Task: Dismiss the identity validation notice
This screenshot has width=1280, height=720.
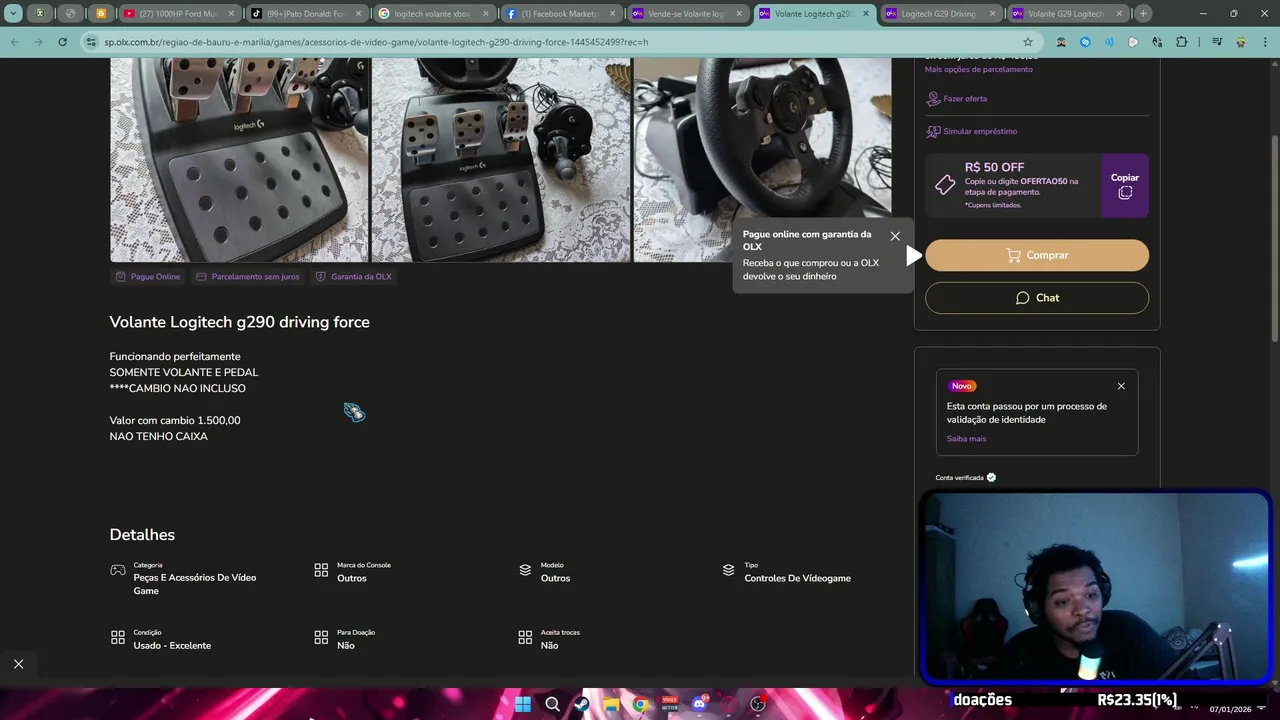Action: [1121, 386]
